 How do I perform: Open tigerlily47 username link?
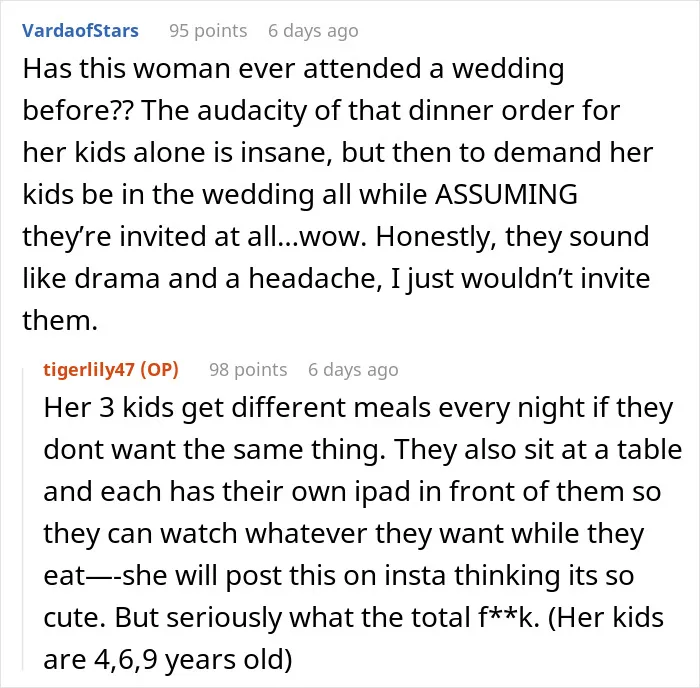tap(89, 370)
